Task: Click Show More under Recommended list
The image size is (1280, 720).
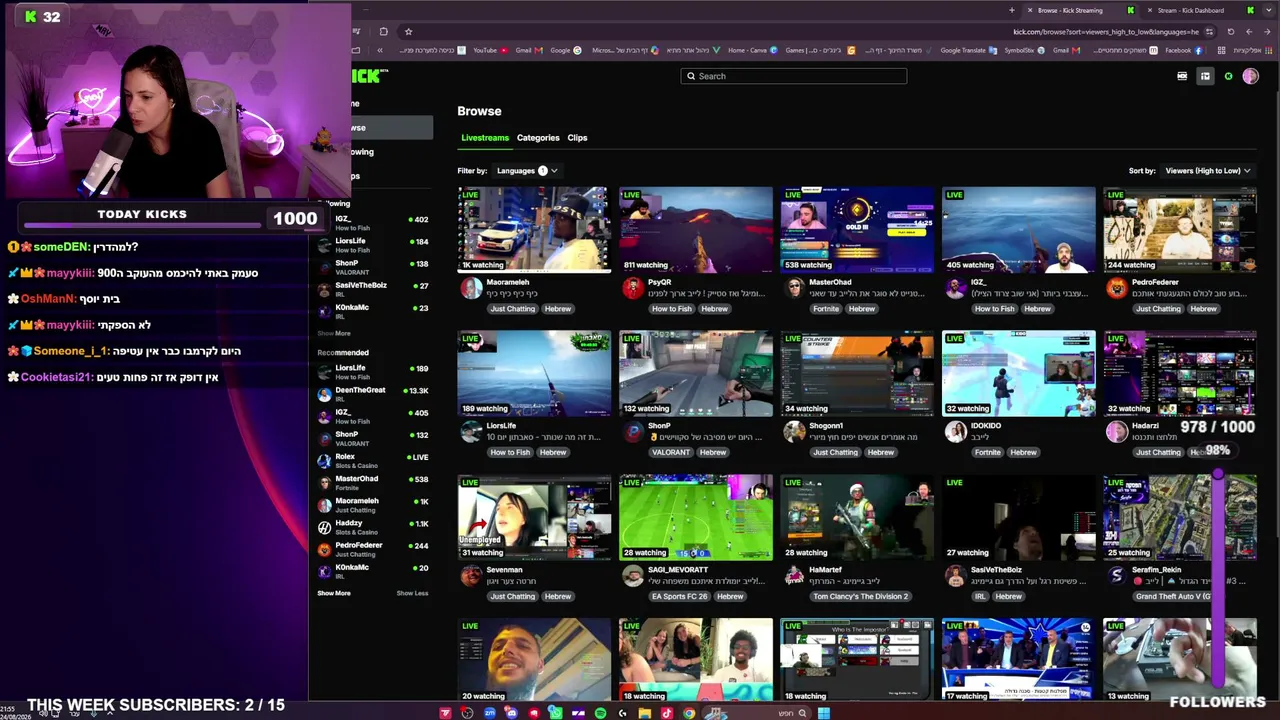Action: [334, 593]
